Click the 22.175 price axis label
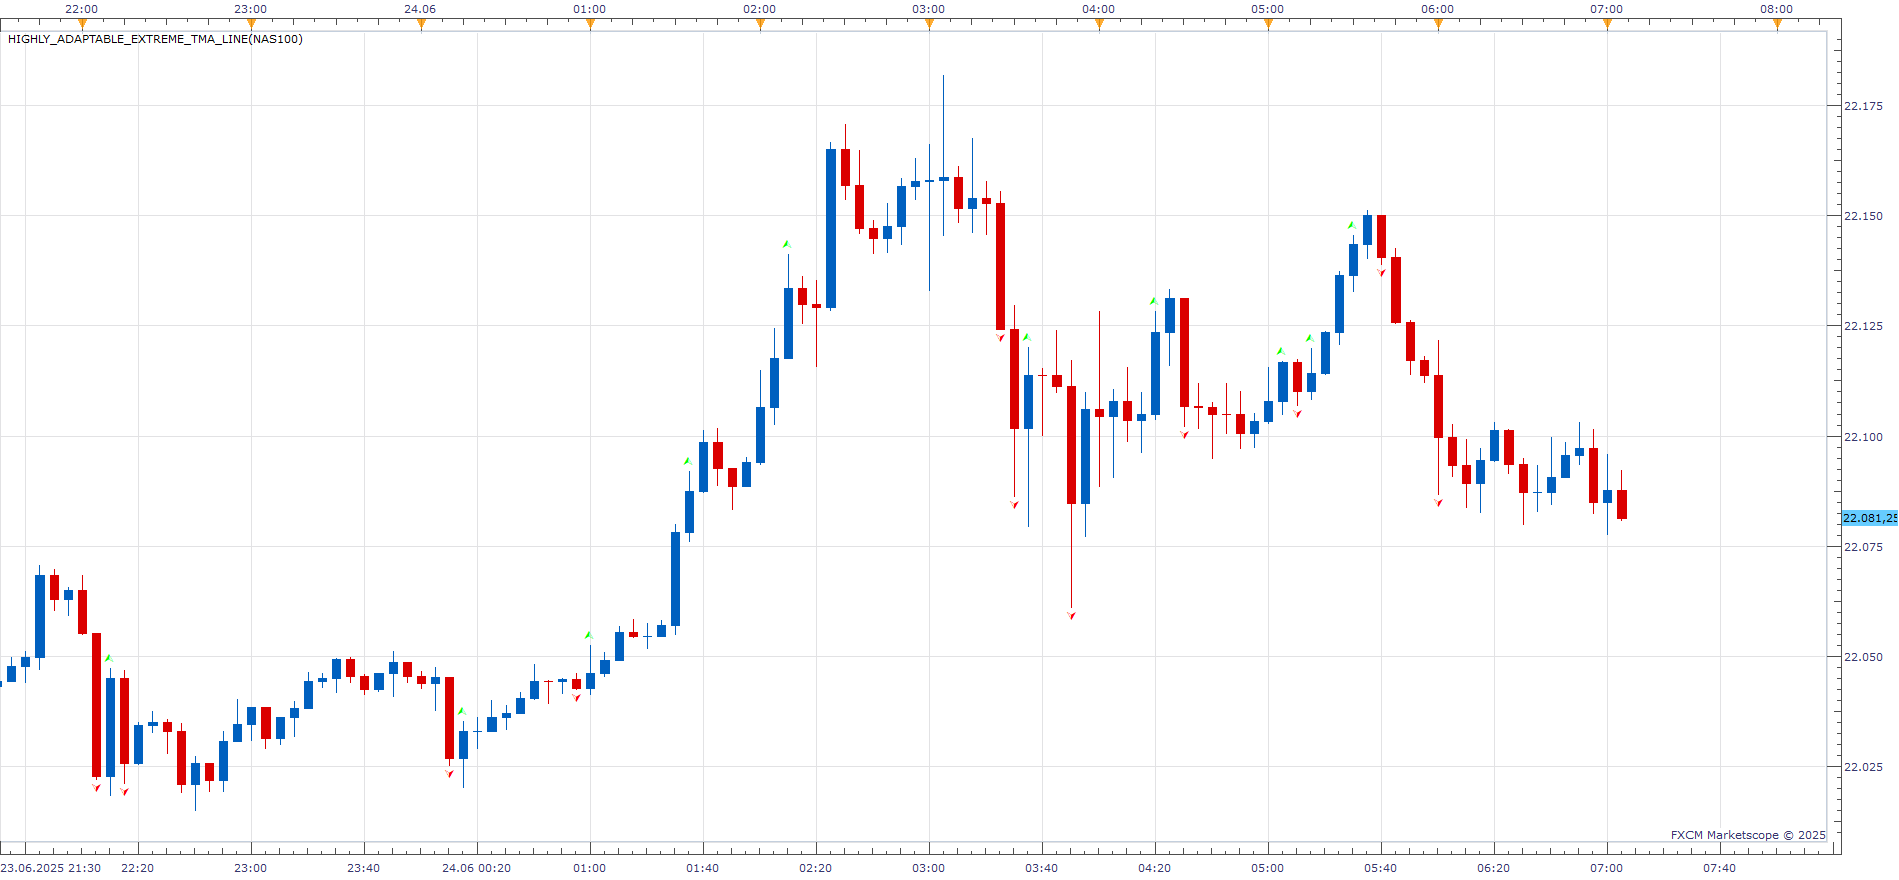The width and height of the screenshot is (1899, 880). pyautogui.click(x=1863, y=106)
